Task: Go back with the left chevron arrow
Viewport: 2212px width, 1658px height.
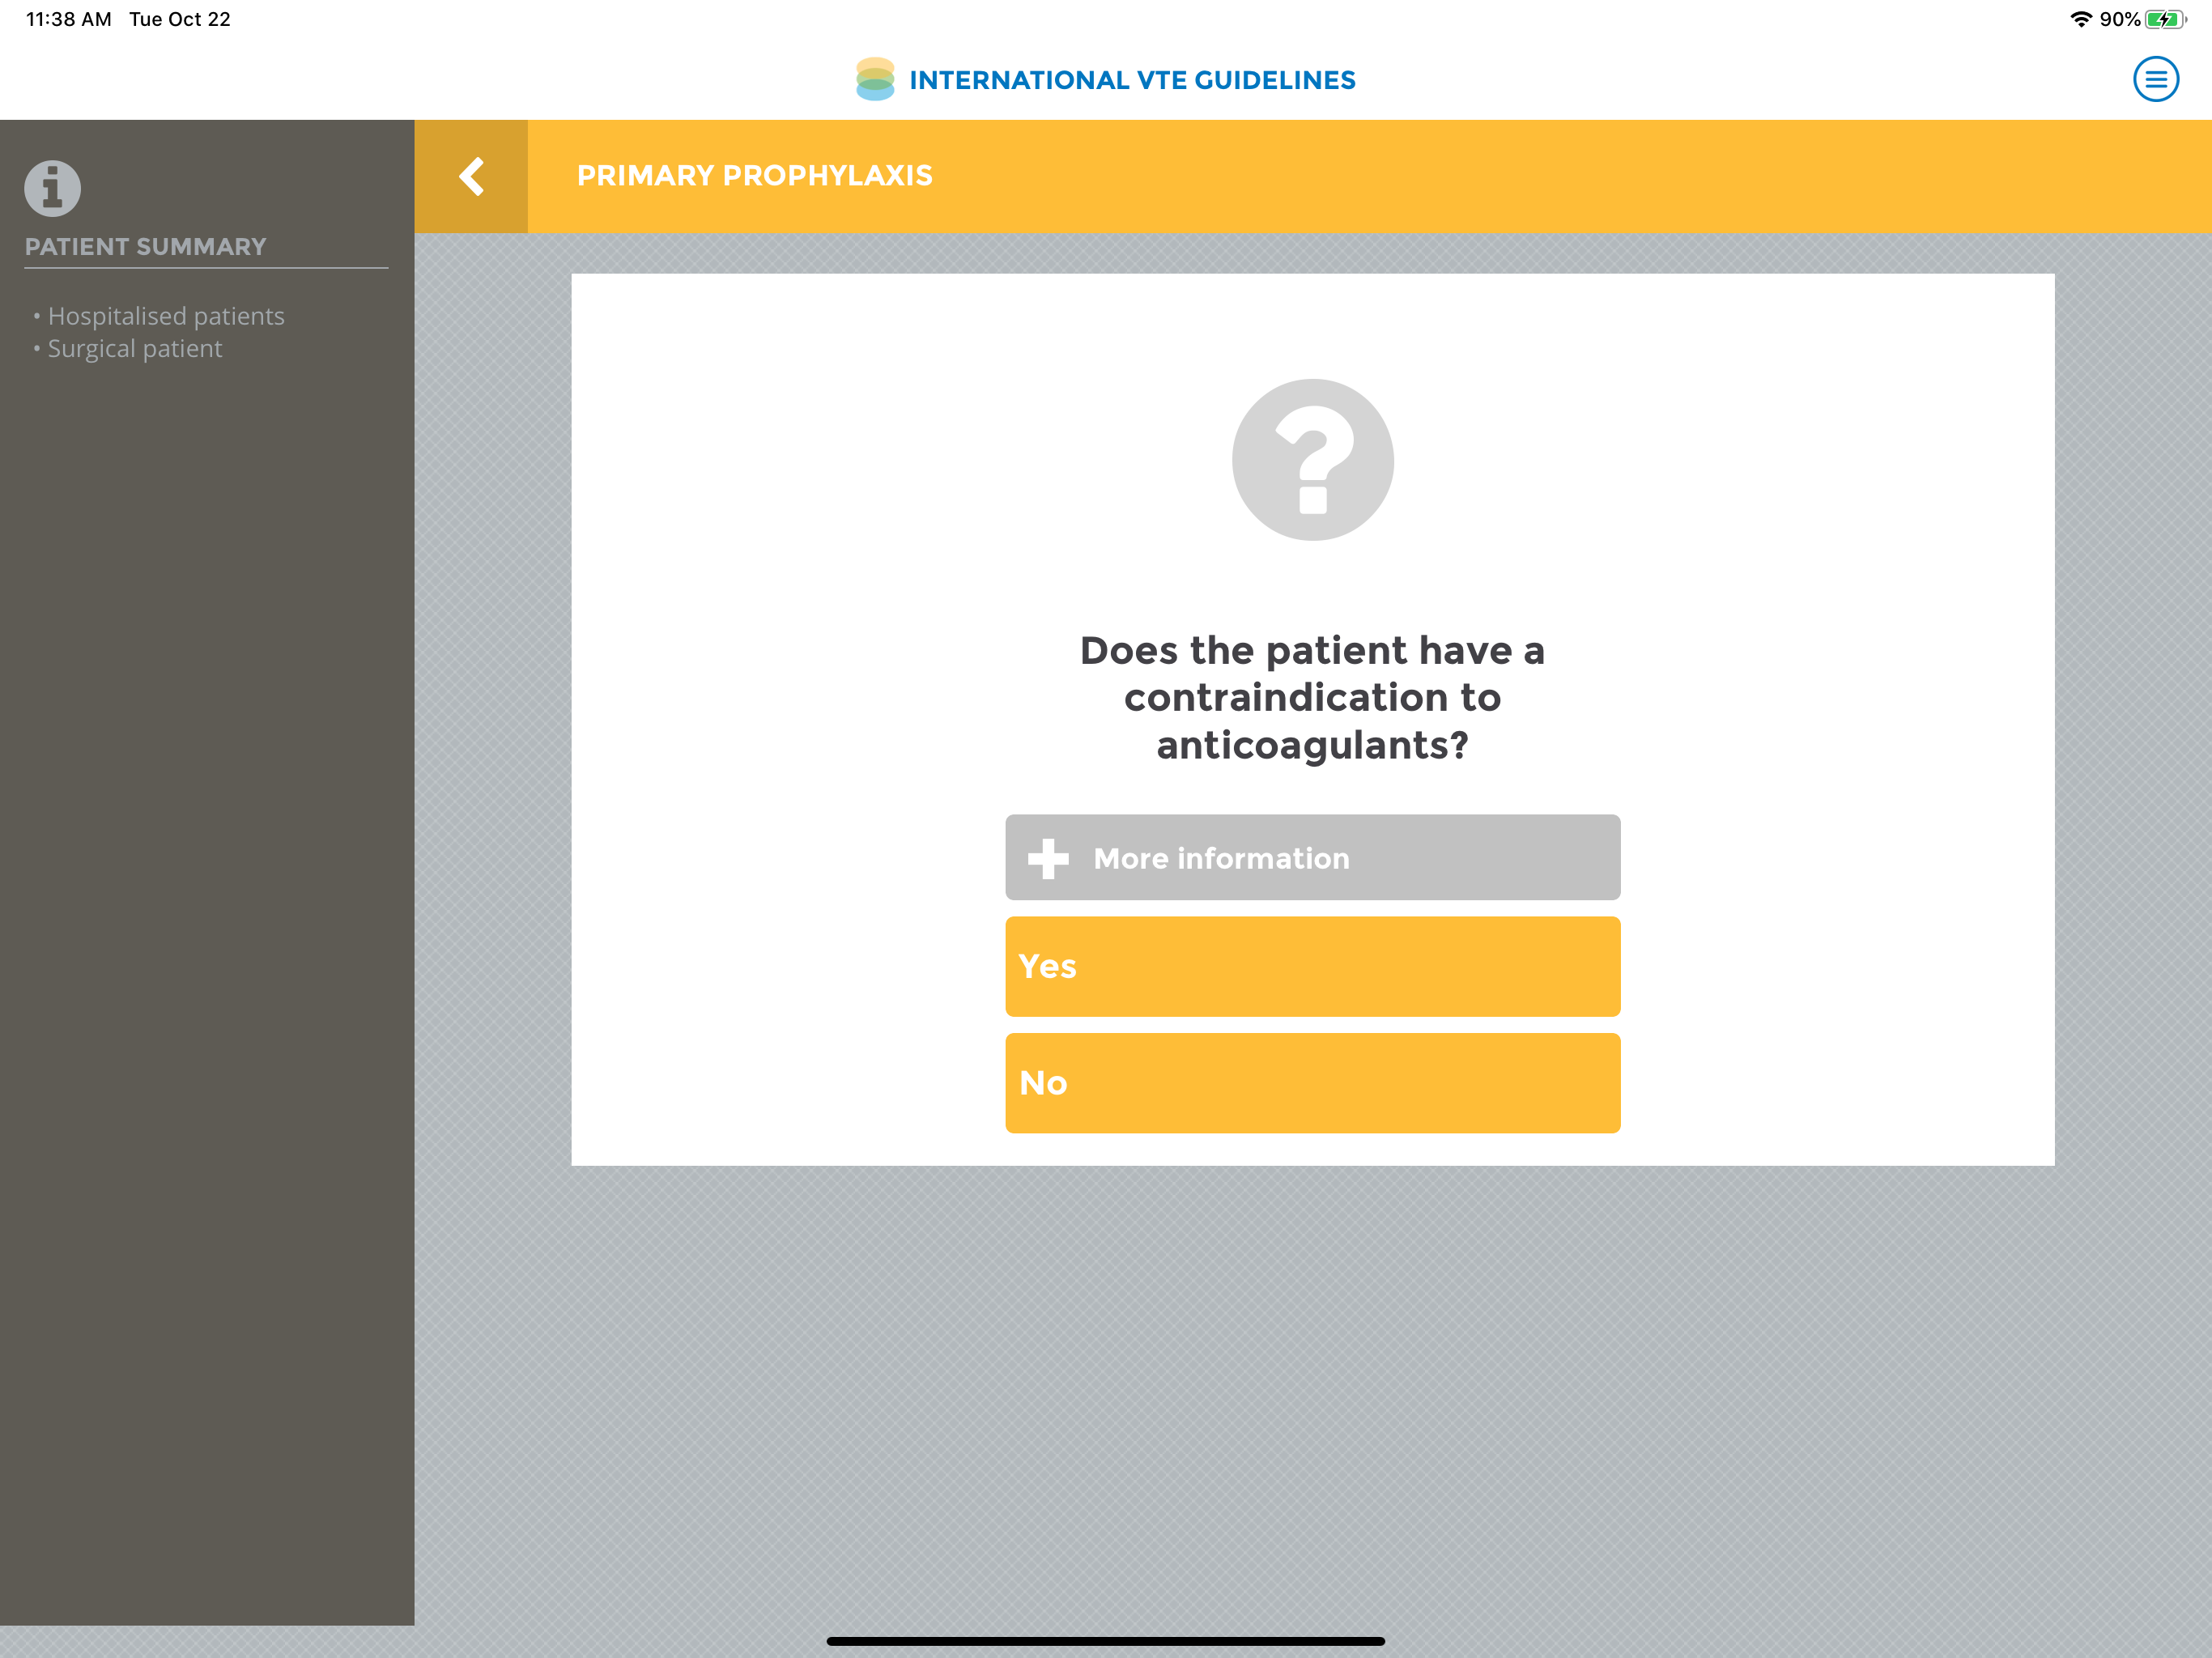Action: tap(471, 177)
